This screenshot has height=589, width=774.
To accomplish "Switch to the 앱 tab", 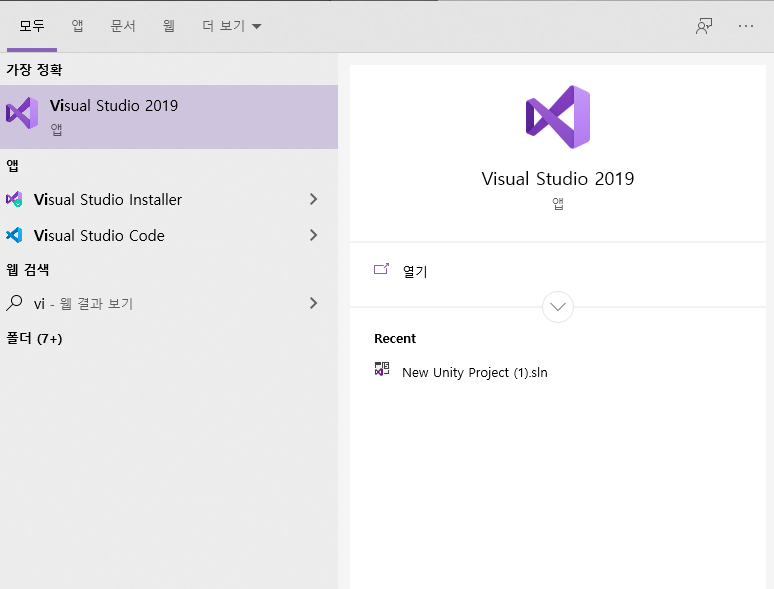I will [x=77, y=26].
